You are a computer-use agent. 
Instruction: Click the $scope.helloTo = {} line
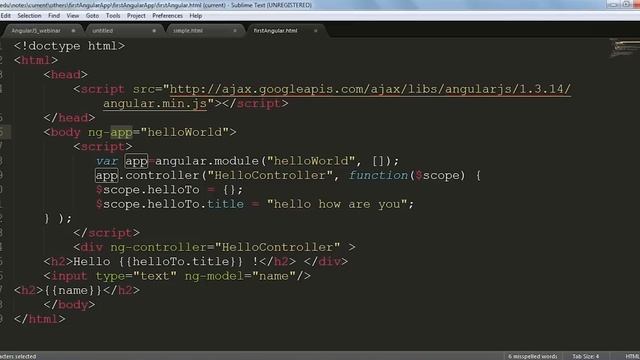click(169, 190)
